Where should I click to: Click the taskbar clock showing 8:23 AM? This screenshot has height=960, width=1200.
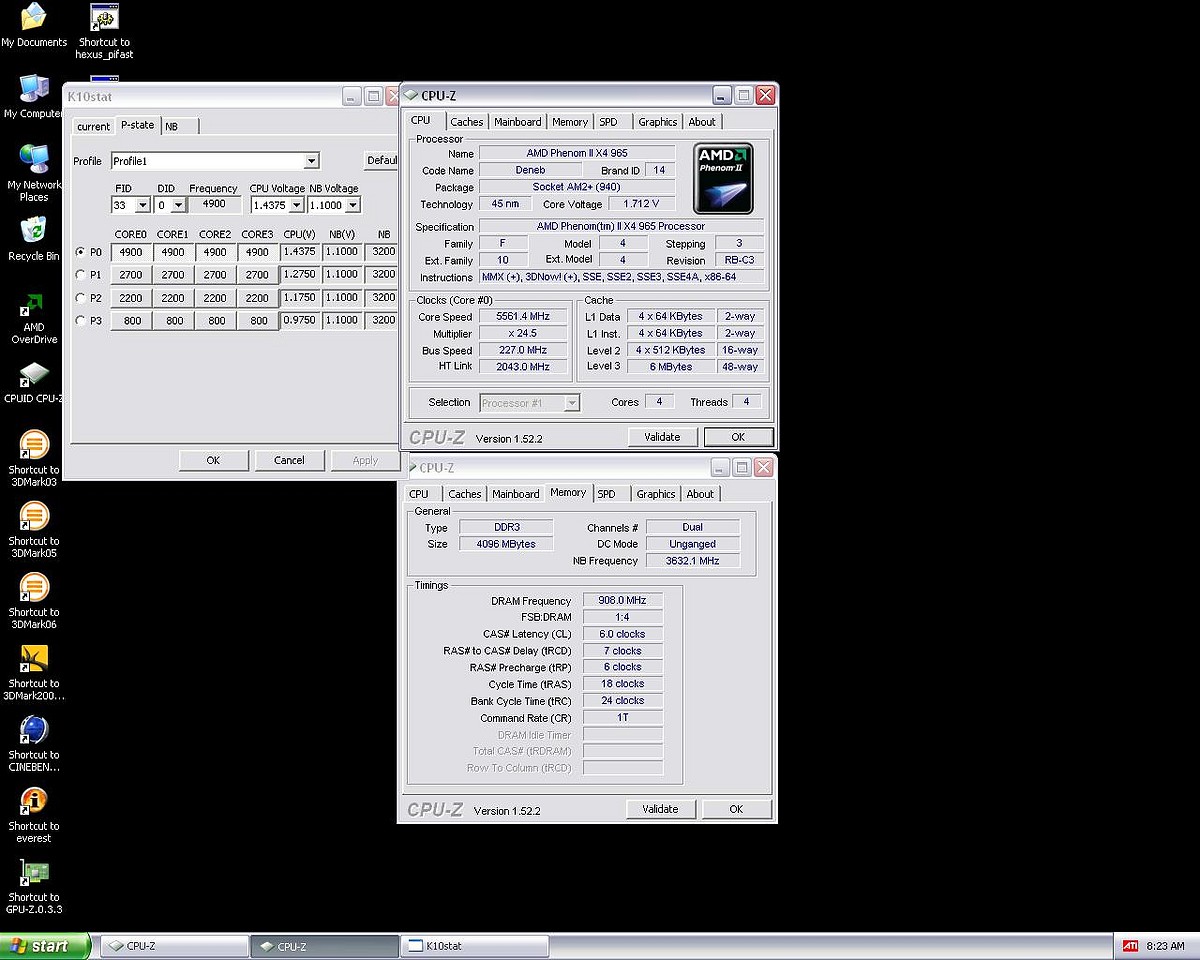1165,946
